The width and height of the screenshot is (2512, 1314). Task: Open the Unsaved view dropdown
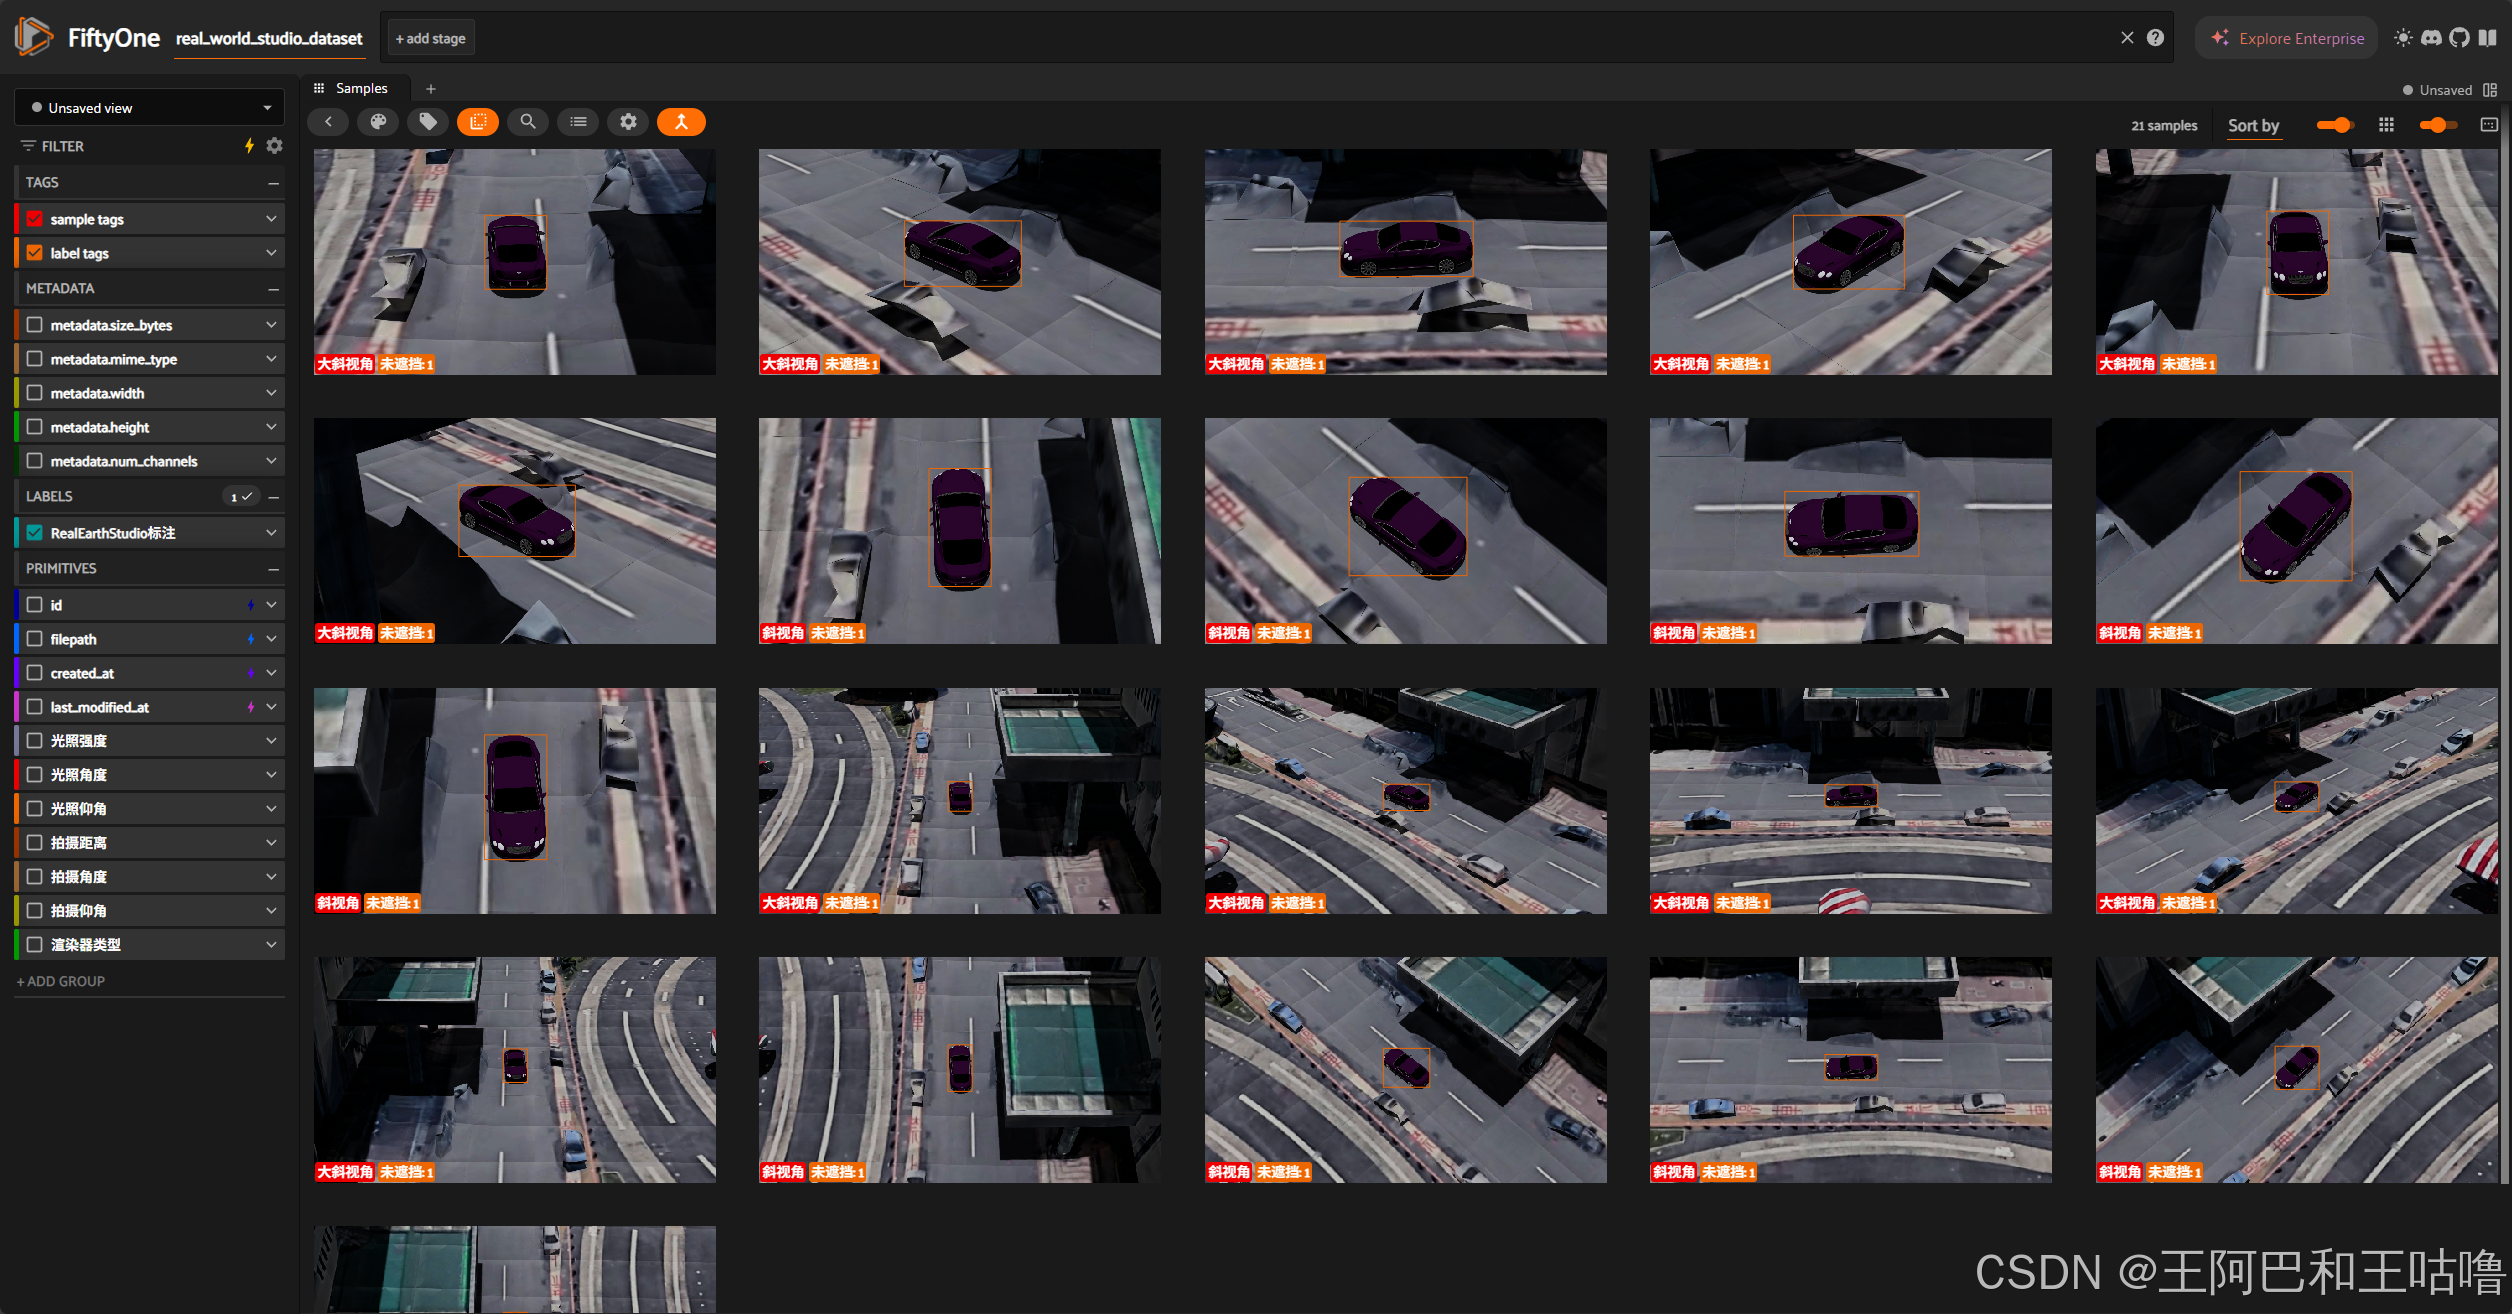coord(150,108)
